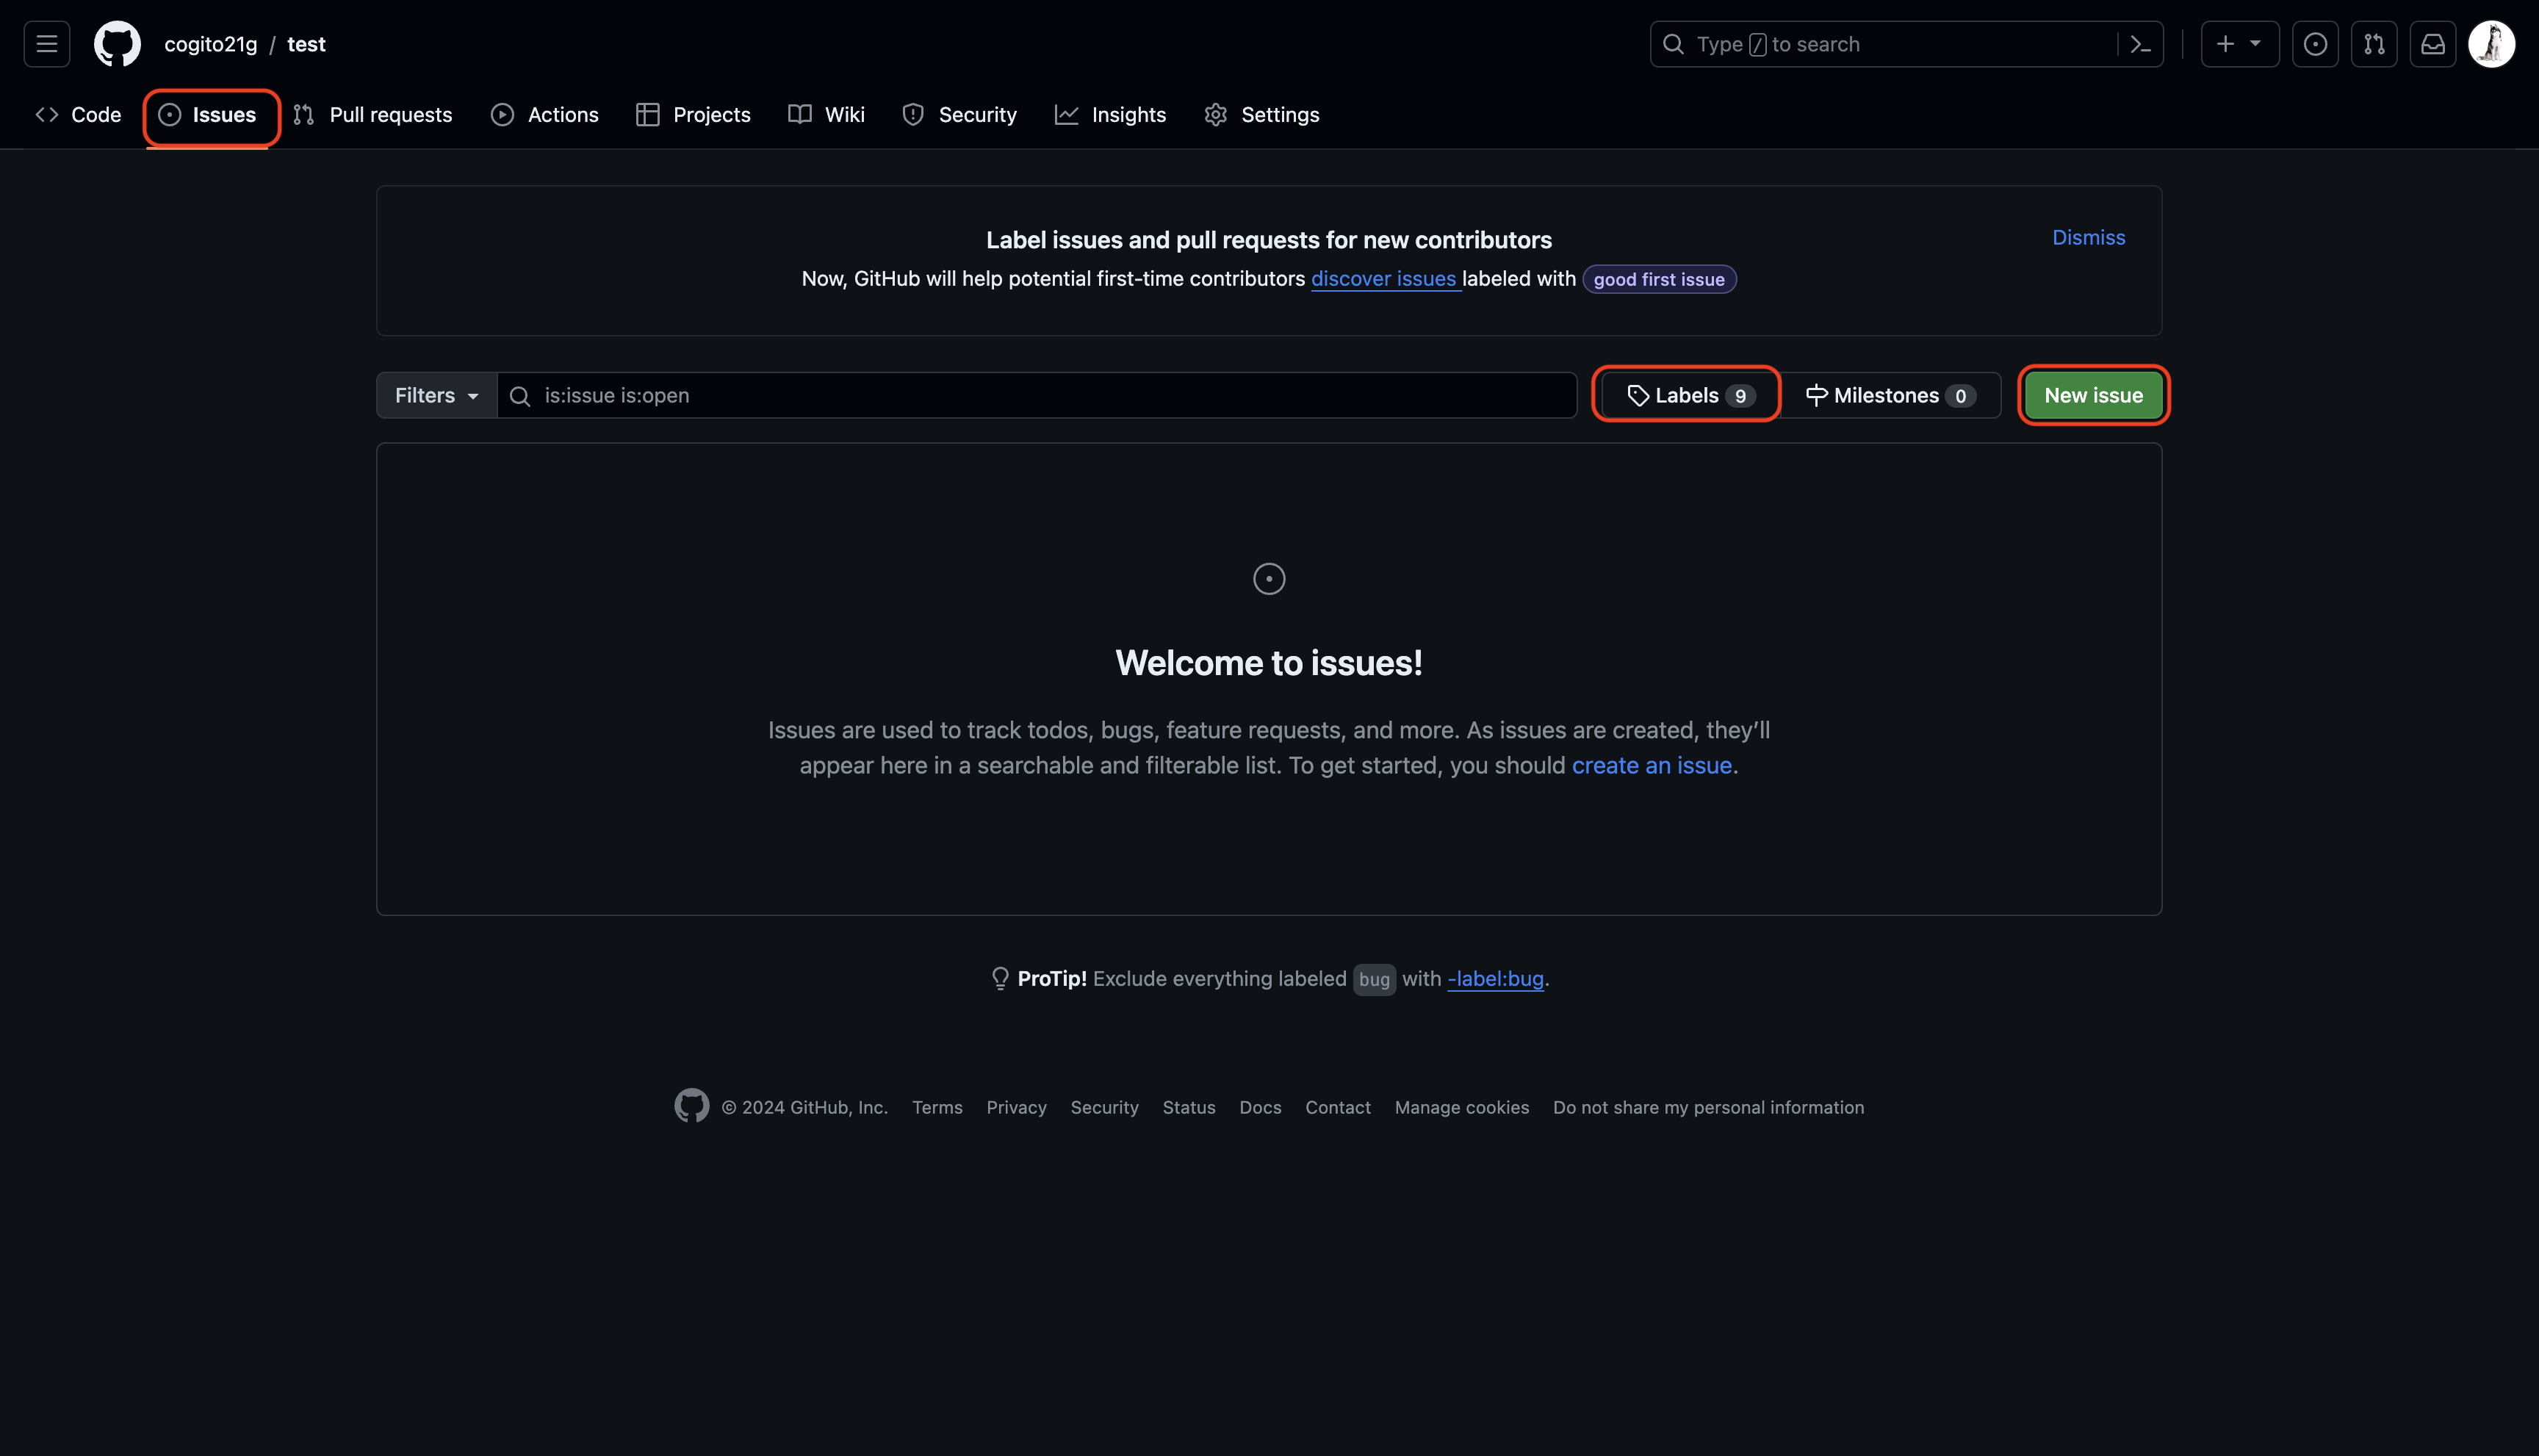This screenshot has height=1456, width=2539.
Task: Dismiss the new contributors banner
Action: click(x=2088, y=237)
